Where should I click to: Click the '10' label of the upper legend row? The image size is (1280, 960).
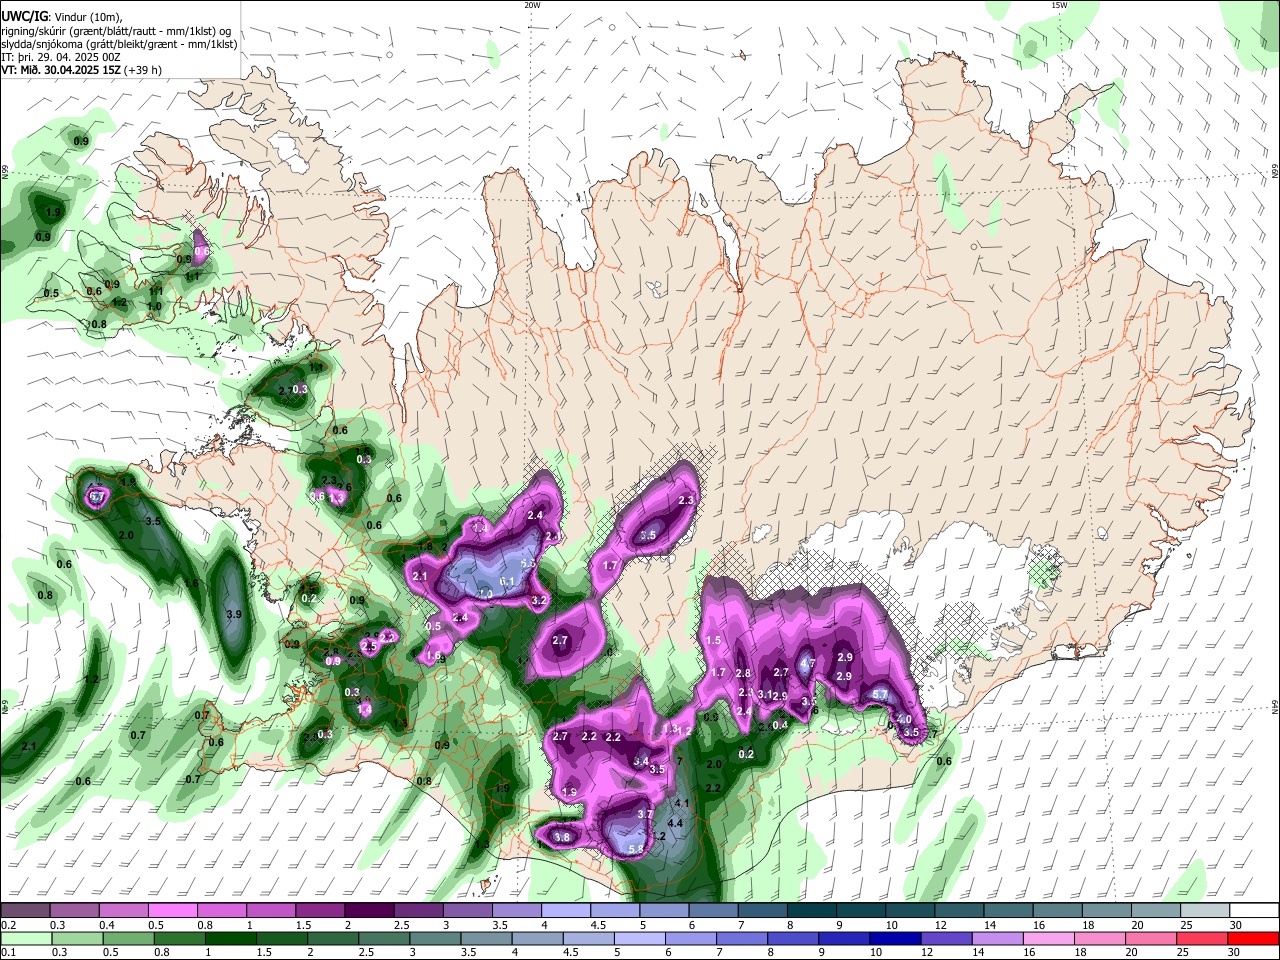[890, 925]
